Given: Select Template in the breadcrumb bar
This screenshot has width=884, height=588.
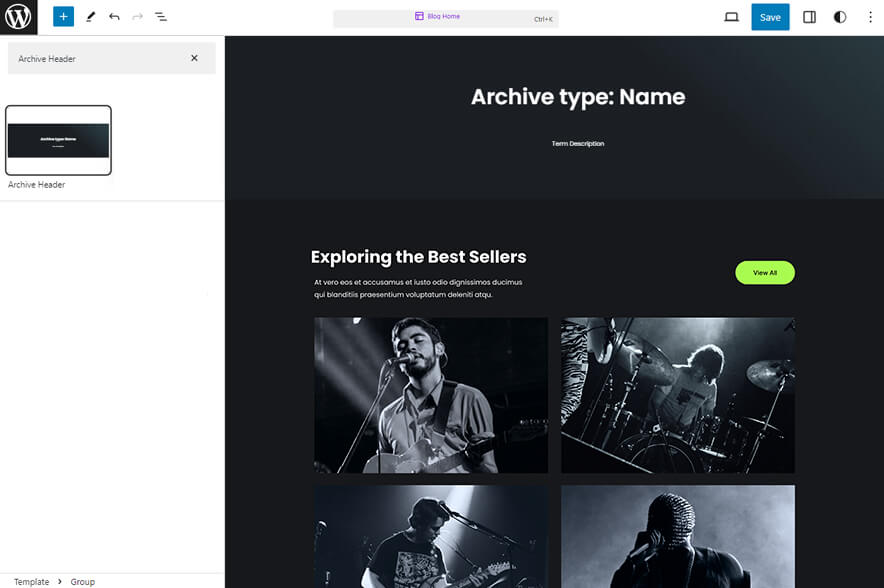Looking at the screenshot, I should pos(30,581).
